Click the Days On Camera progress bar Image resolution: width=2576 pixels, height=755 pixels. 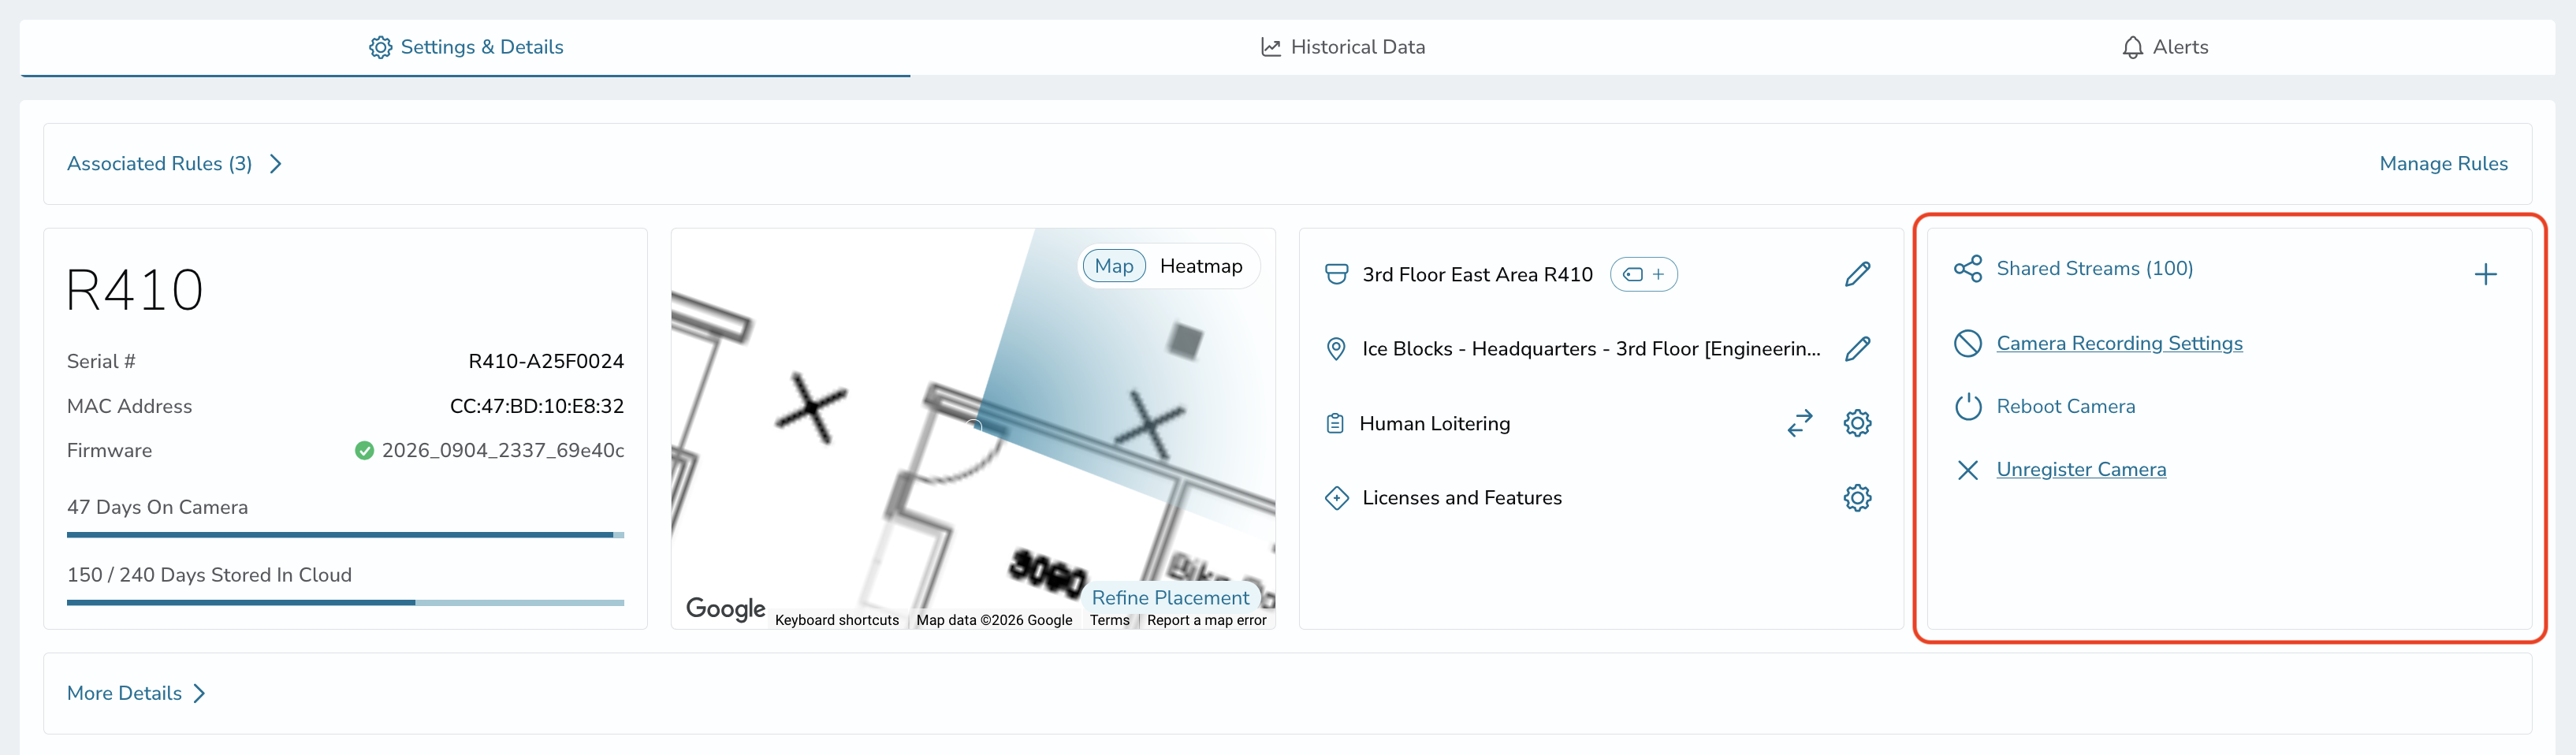pyautogui.click(x=345, y=535)
